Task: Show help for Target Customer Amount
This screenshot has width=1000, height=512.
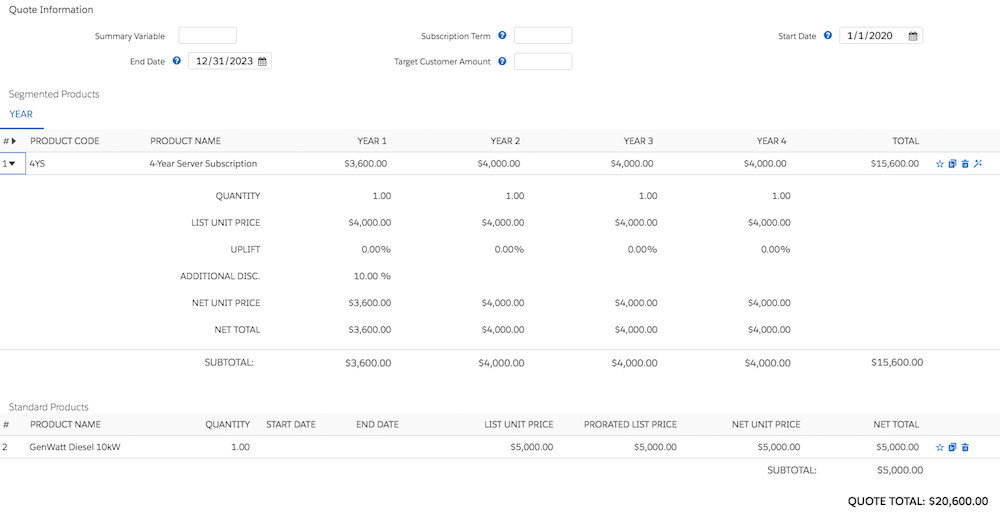Action: coord(502,61)
